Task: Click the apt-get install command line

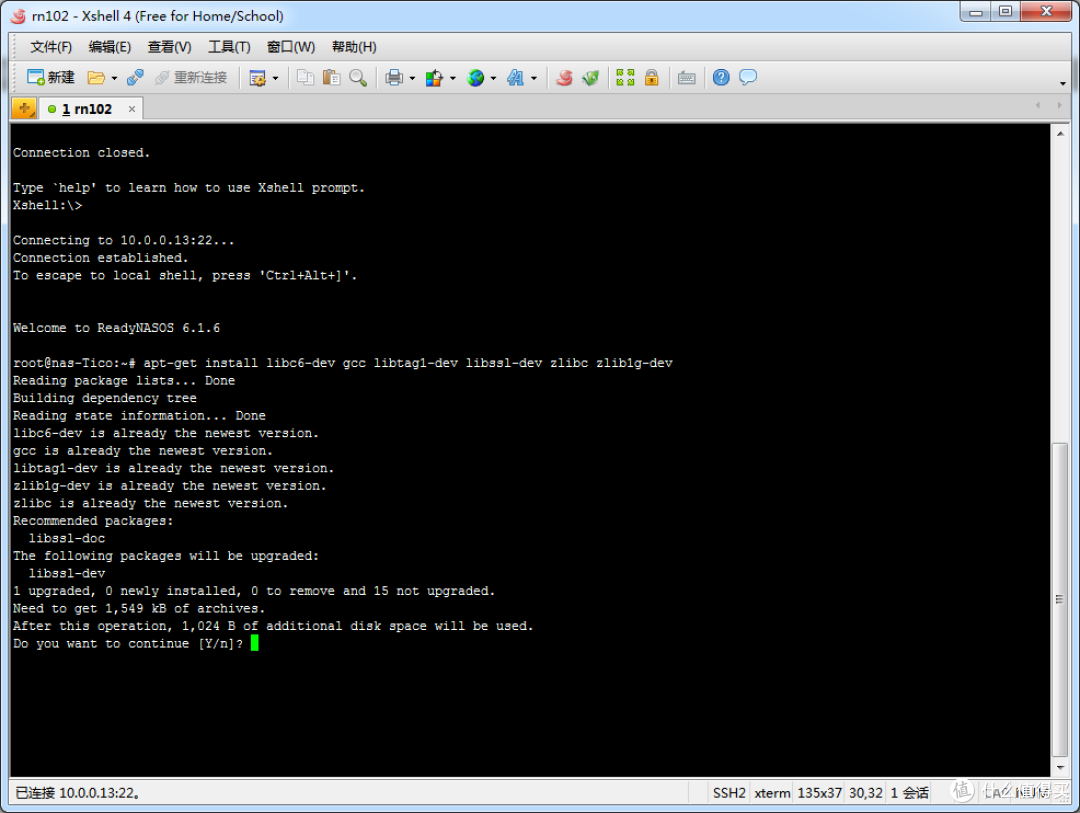Action: (342, 363)
